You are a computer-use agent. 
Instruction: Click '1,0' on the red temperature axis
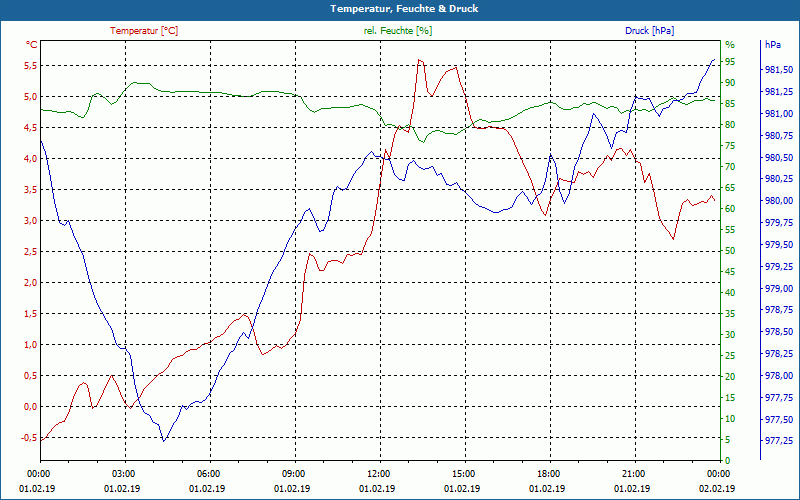tap(30, 345)
